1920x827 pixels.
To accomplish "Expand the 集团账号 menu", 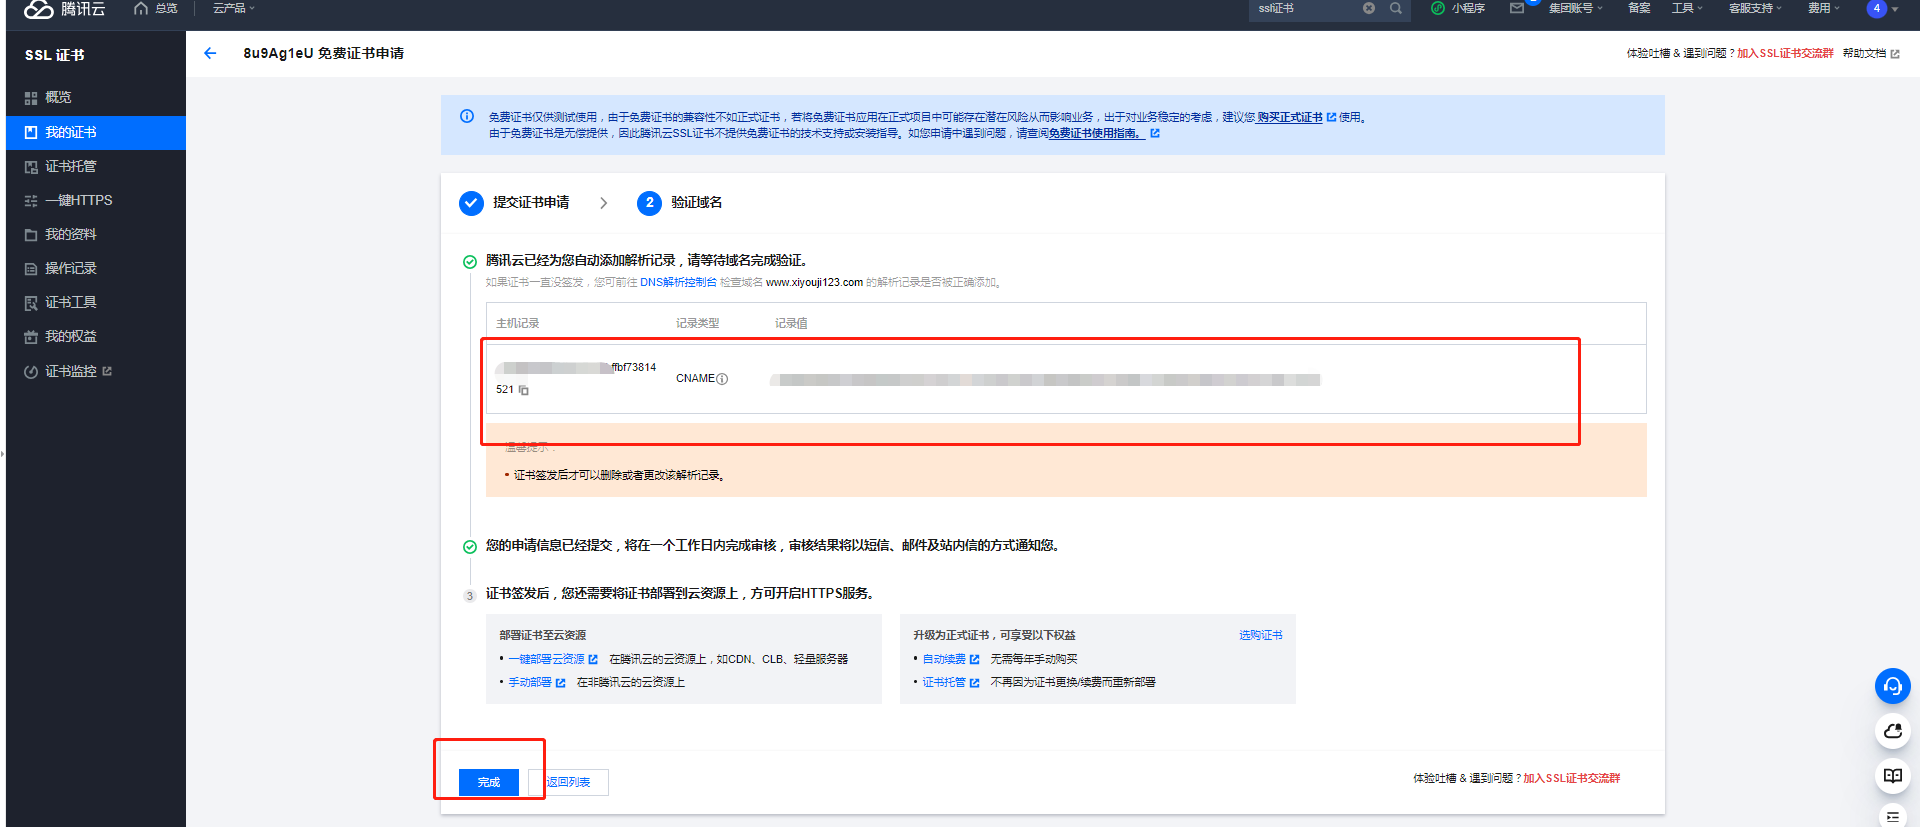I will (1575, 8).
